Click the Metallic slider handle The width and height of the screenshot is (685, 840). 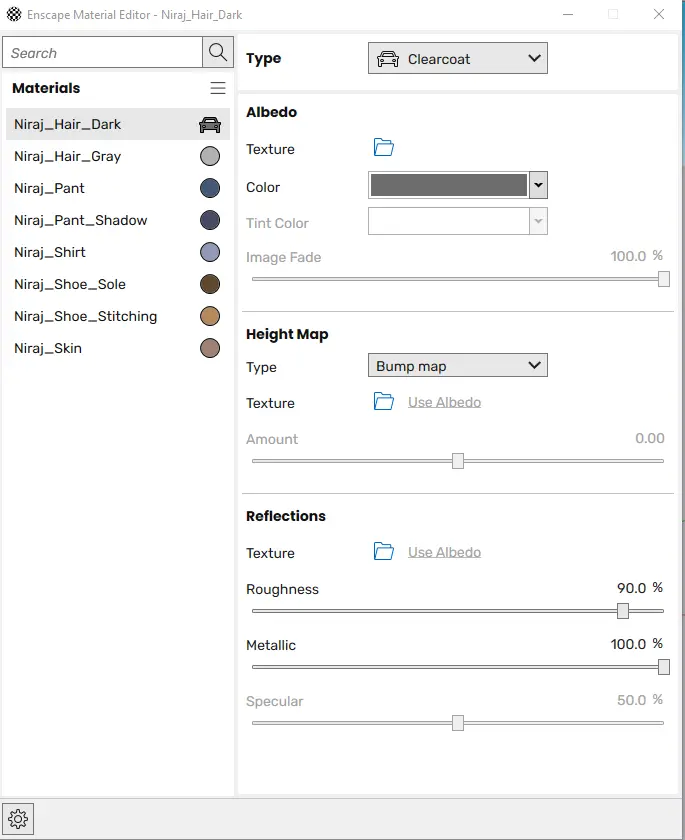point(663,667)
